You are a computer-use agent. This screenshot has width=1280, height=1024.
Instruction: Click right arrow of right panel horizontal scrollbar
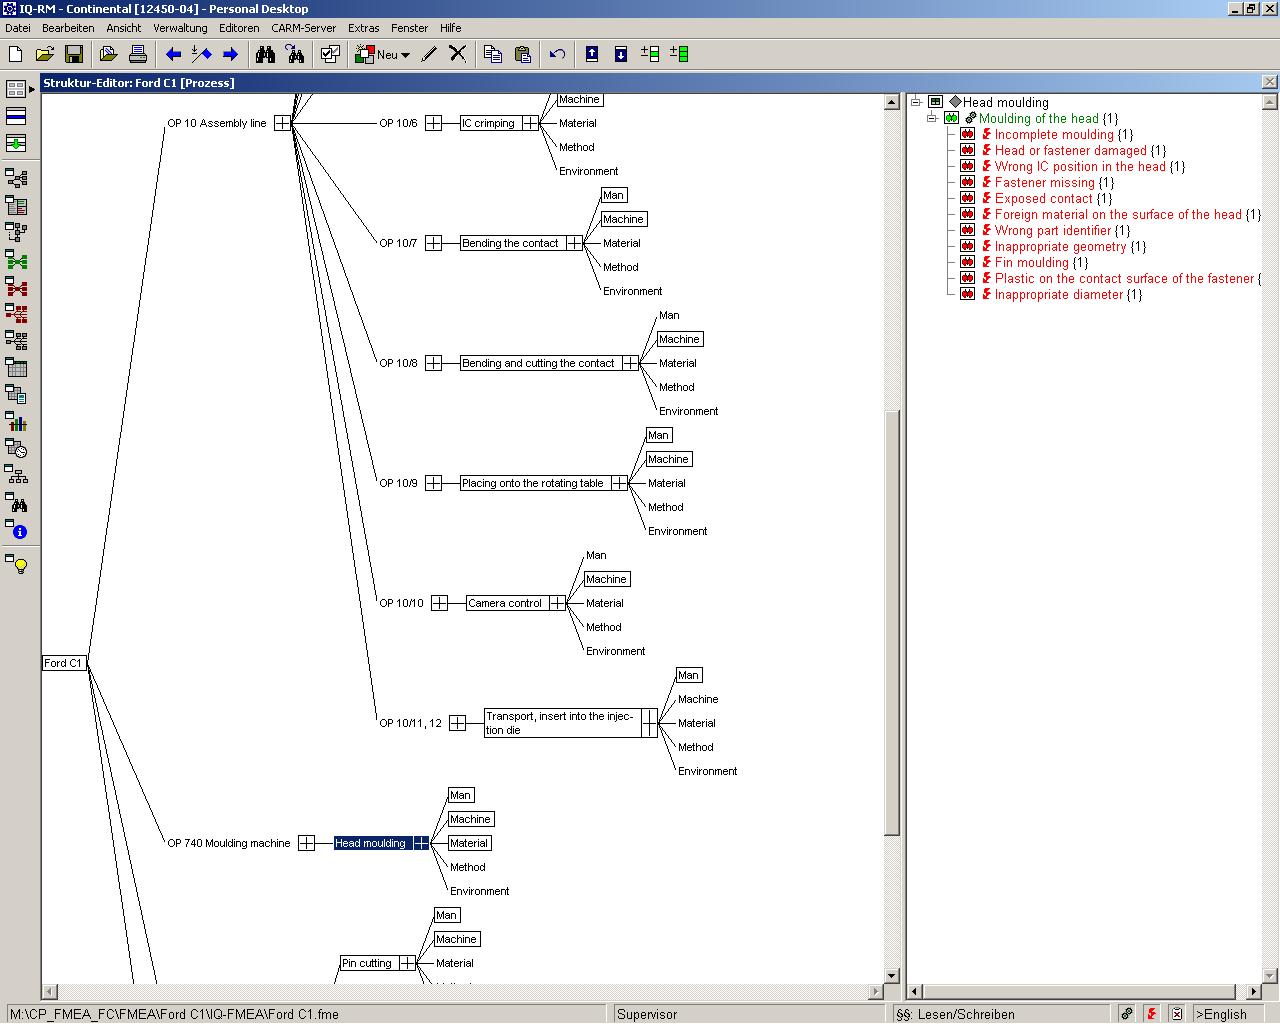point(1254,992)
